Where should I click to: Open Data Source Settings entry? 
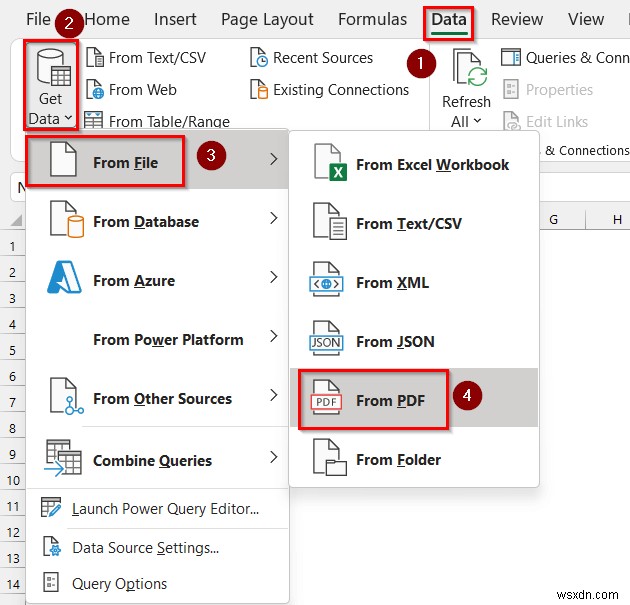pos(157,548)
